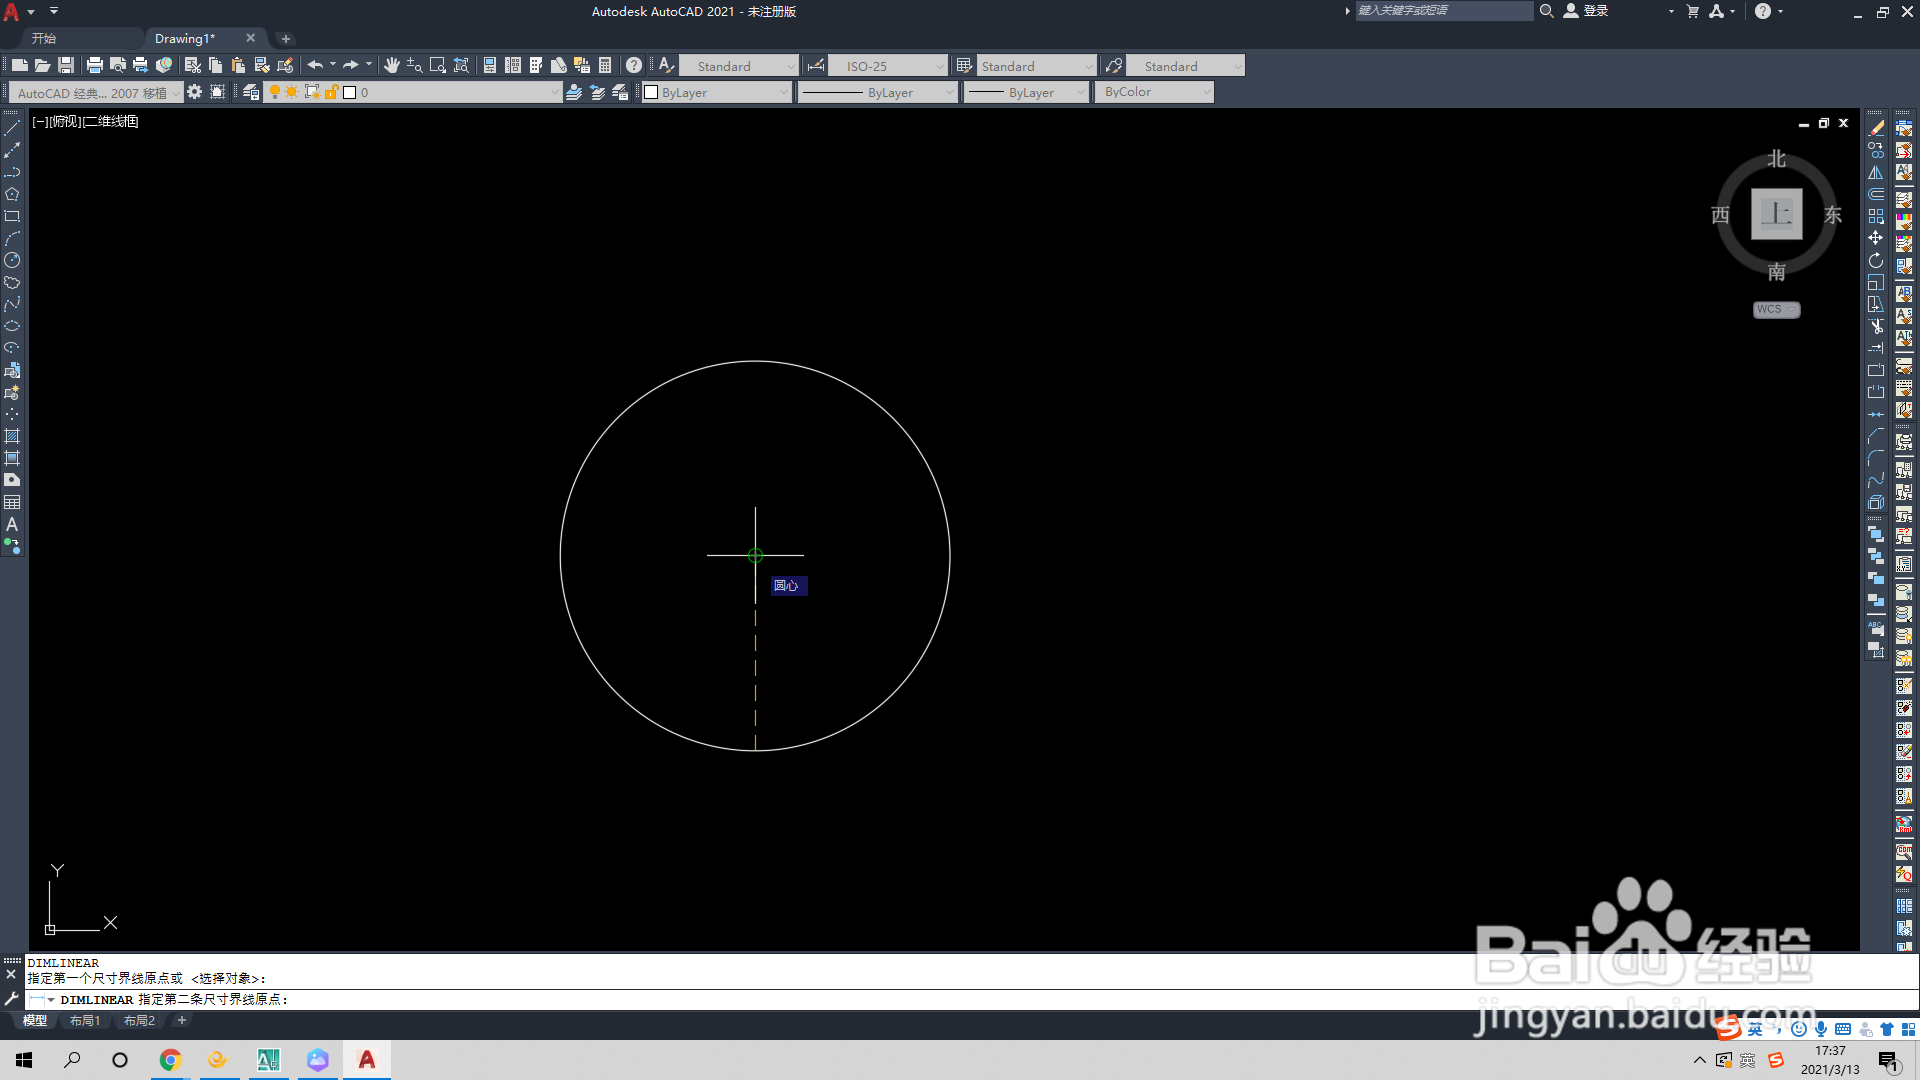
Task: Open the ByLayer lineweight dropdown
Action: point(1026,92)
